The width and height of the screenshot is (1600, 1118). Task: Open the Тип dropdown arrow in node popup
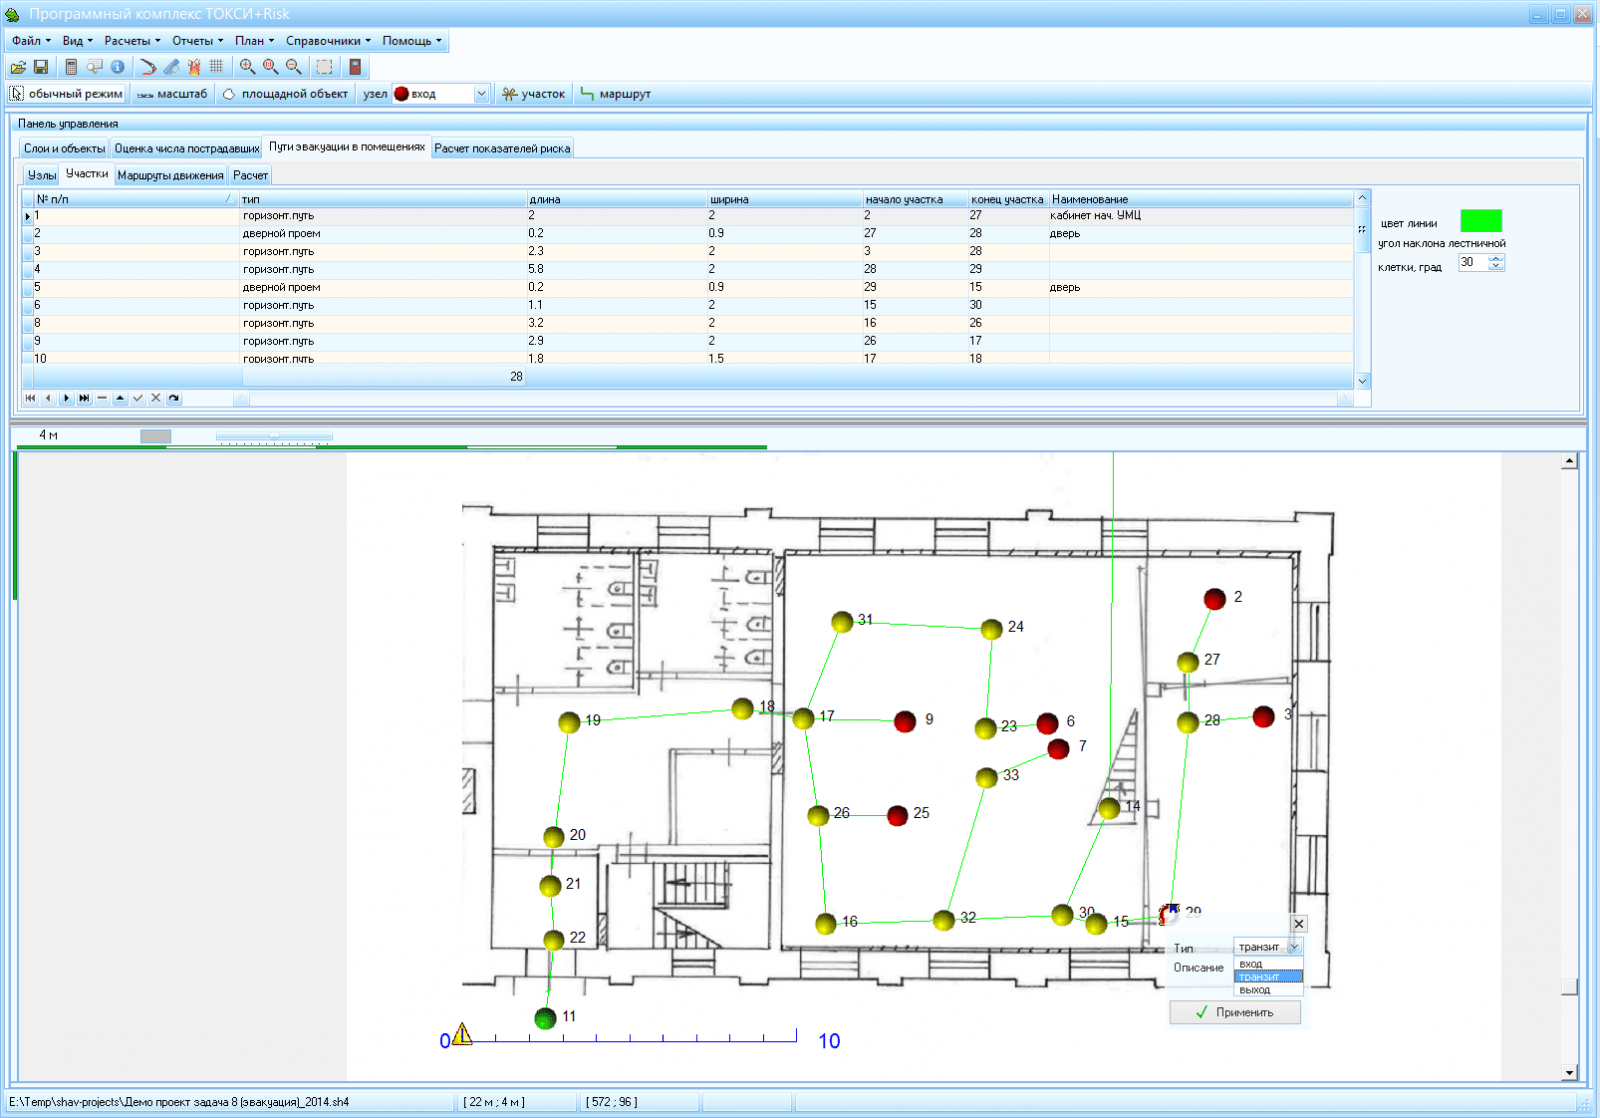coord(1294,946)
